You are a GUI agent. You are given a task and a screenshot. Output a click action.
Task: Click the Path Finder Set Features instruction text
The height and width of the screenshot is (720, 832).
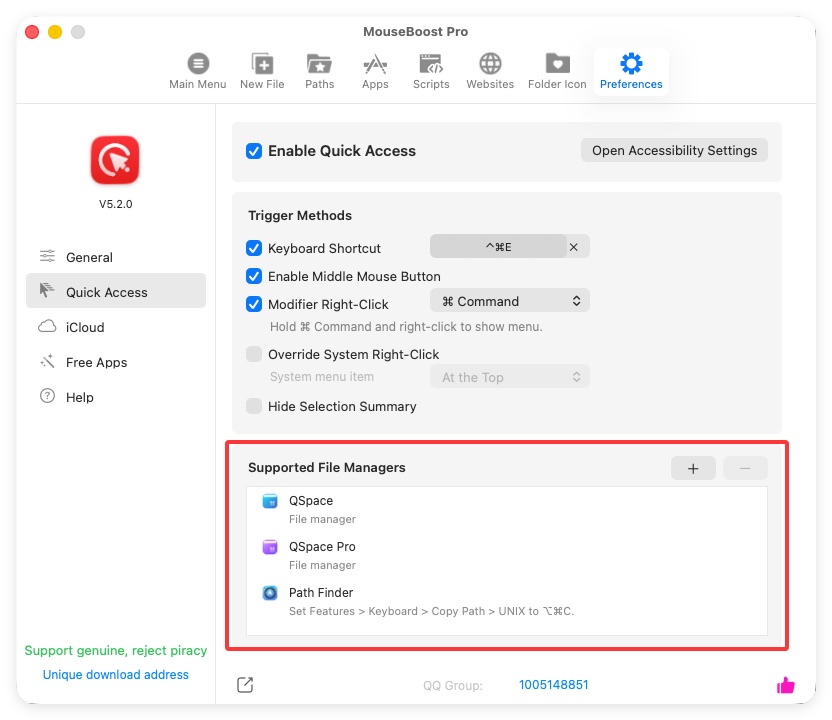click(x=431, y=611)
